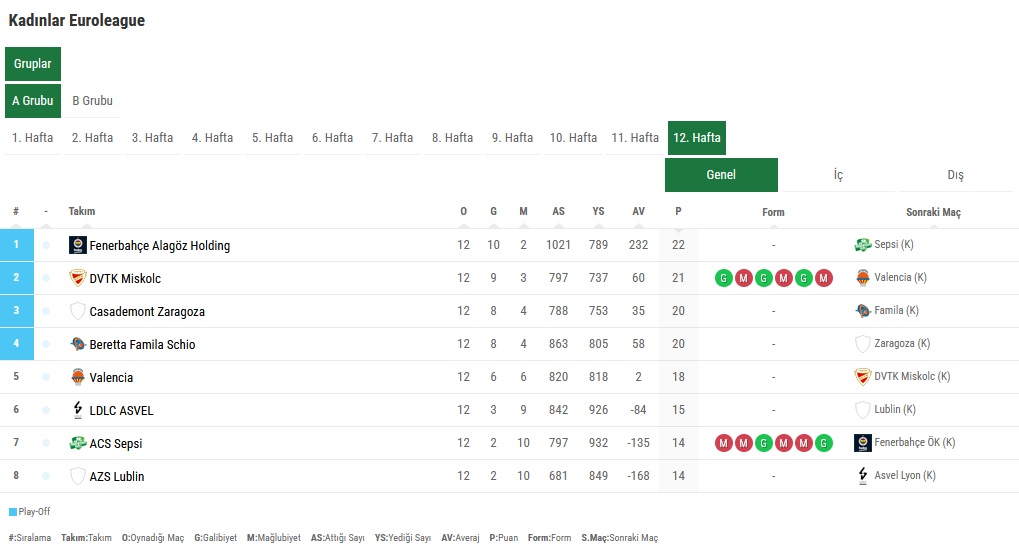Click the Sepsi logo in next match column

click(863, 245)
